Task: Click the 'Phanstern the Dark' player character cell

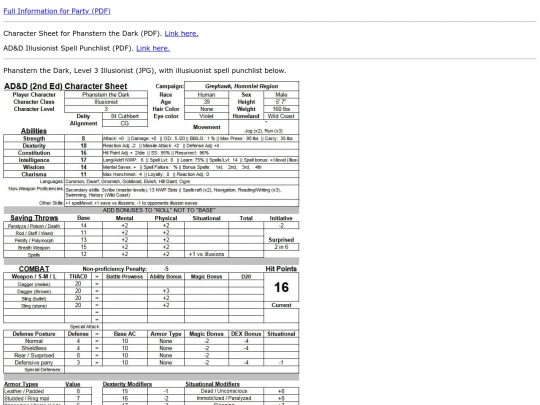Action: pyautogui.click(x=106, y=95)
